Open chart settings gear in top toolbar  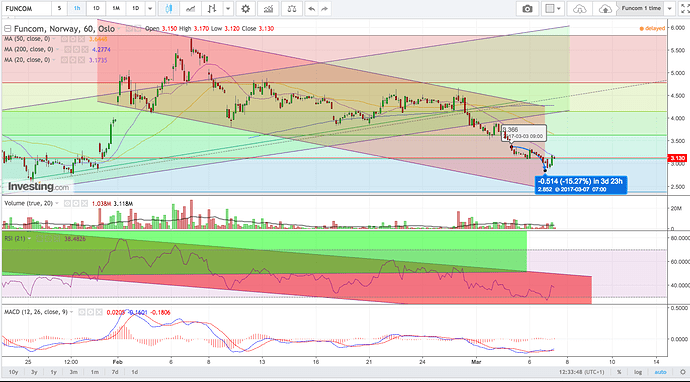click(246, 8)
